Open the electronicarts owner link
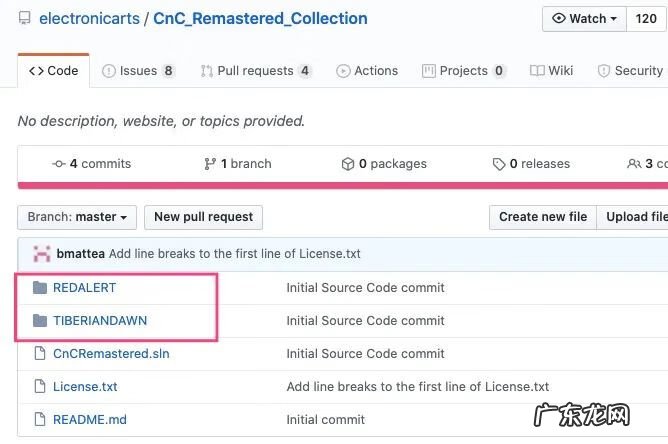Screen dimensions: 668x444 90,19
